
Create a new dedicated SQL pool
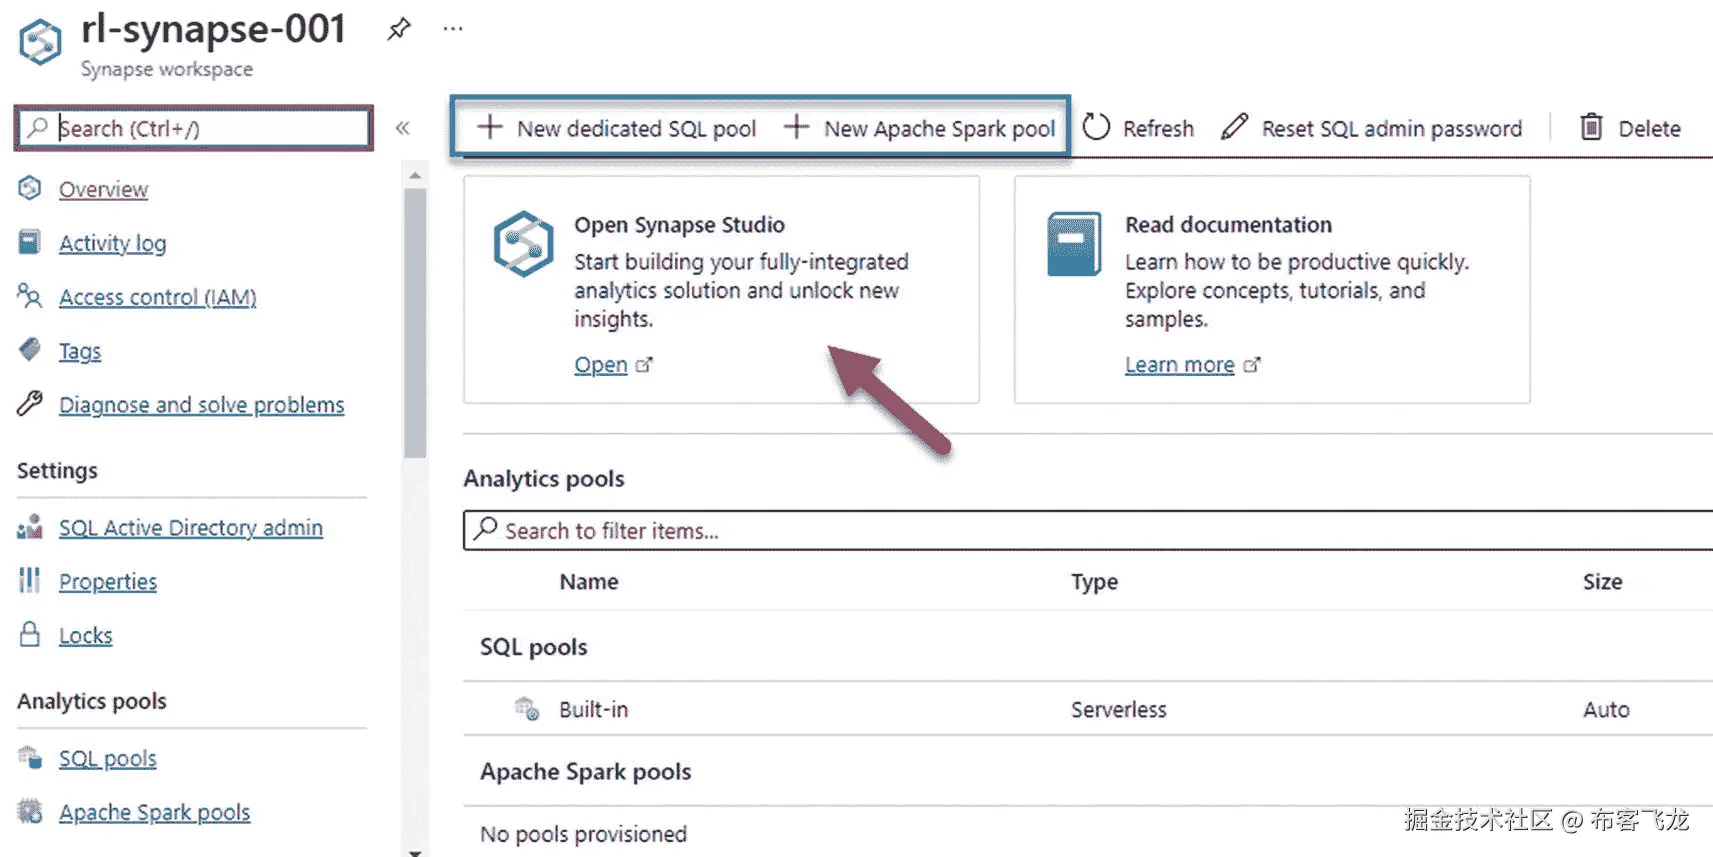(617, 129)
